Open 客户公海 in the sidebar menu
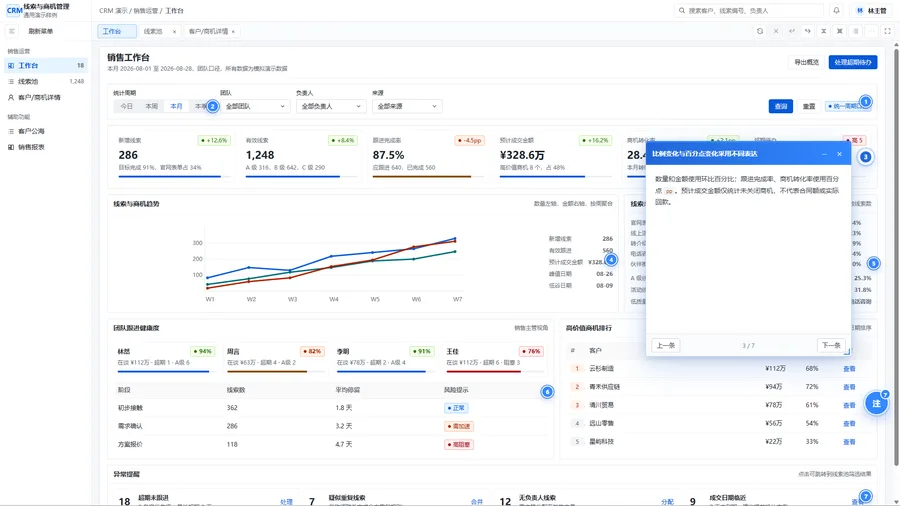 pos(46,131)
